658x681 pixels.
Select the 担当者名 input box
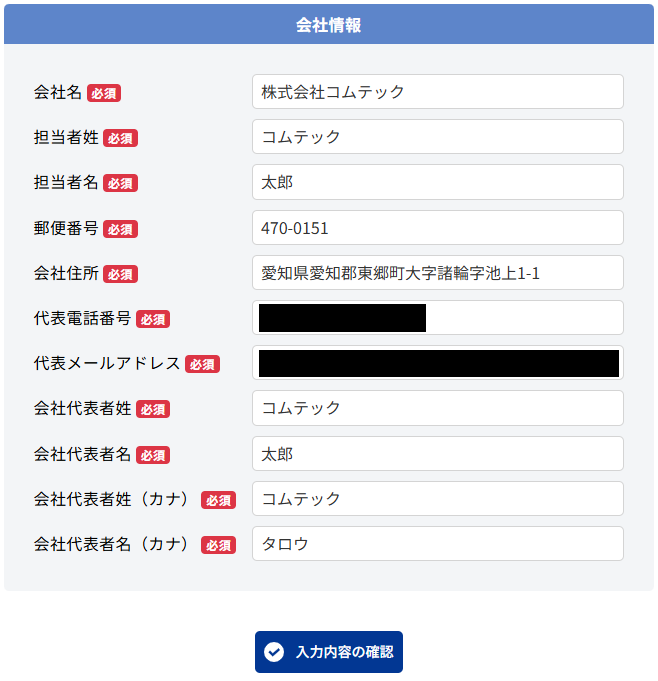437,182
